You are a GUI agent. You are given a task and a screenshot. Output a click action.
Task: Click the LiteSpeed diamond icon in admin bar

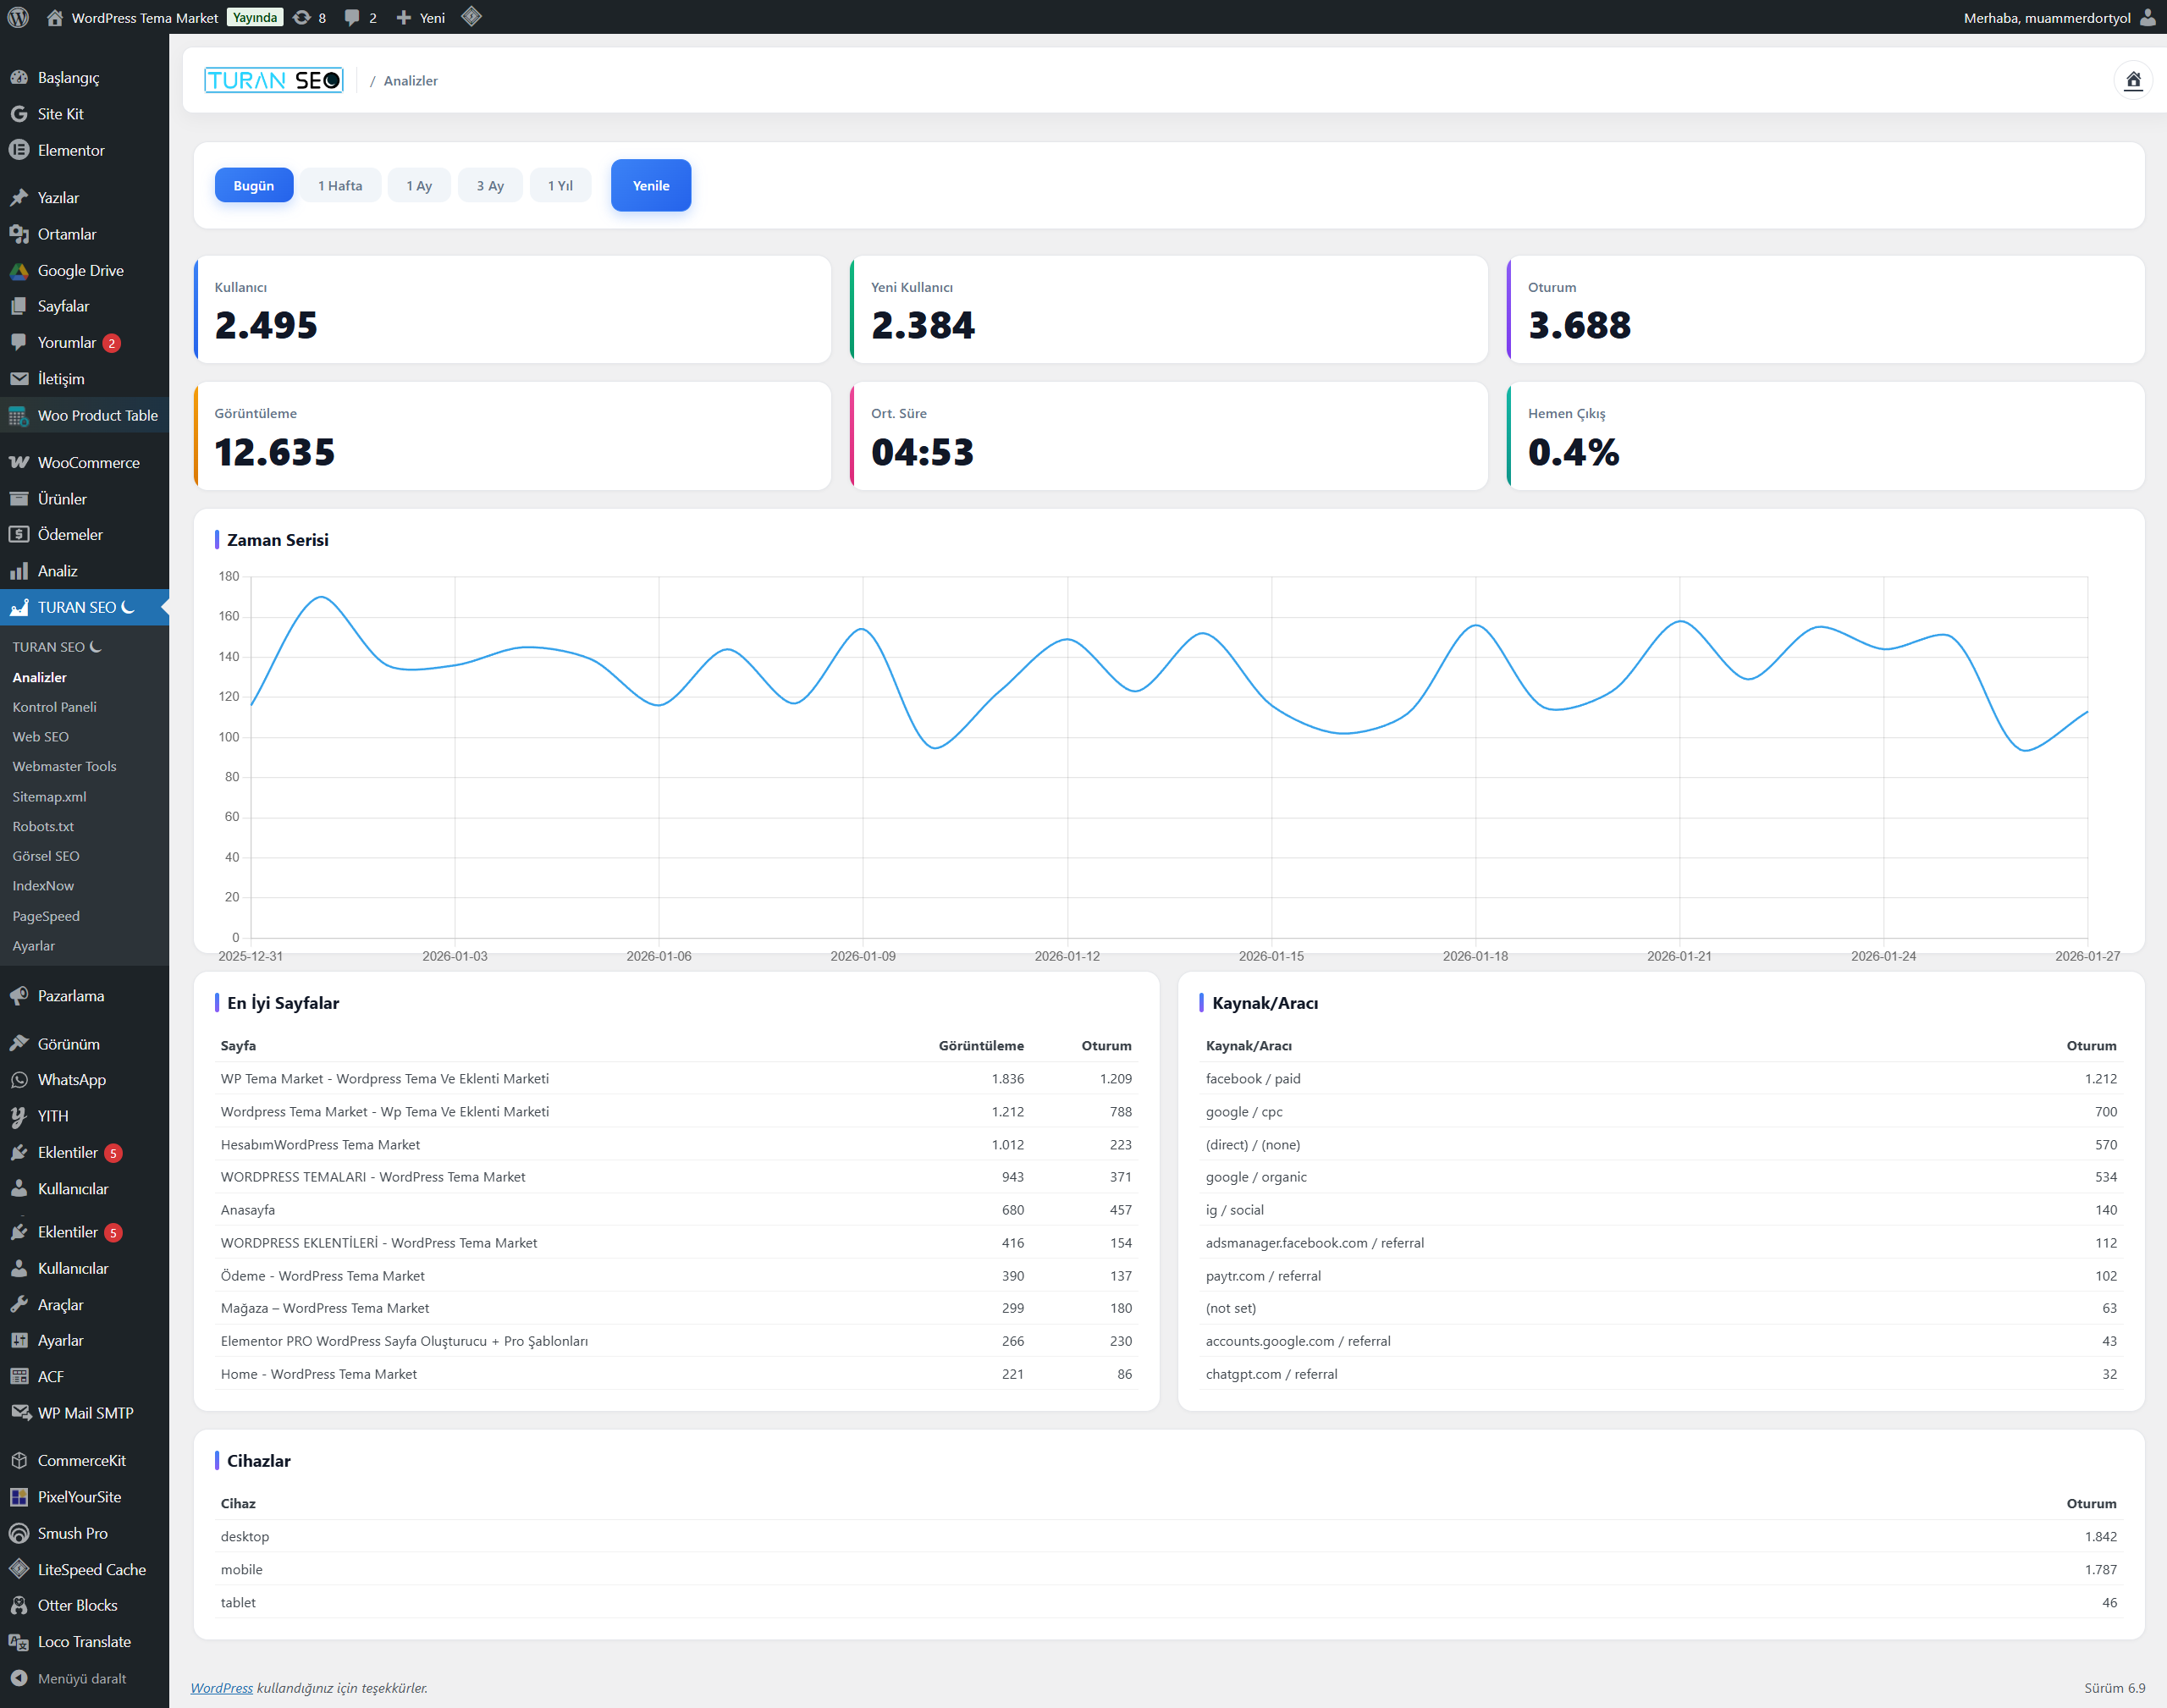(472, 17)
